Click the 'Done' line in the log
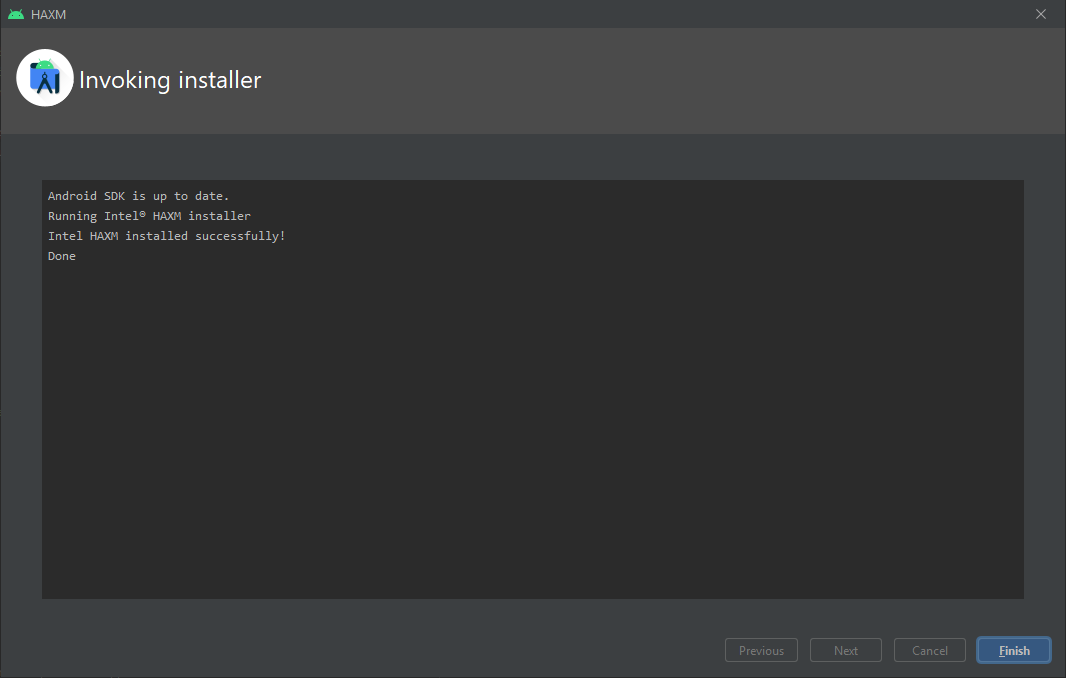Image resolution: width=1066 pixels, height=678 pixels. [x=62, y=256]
